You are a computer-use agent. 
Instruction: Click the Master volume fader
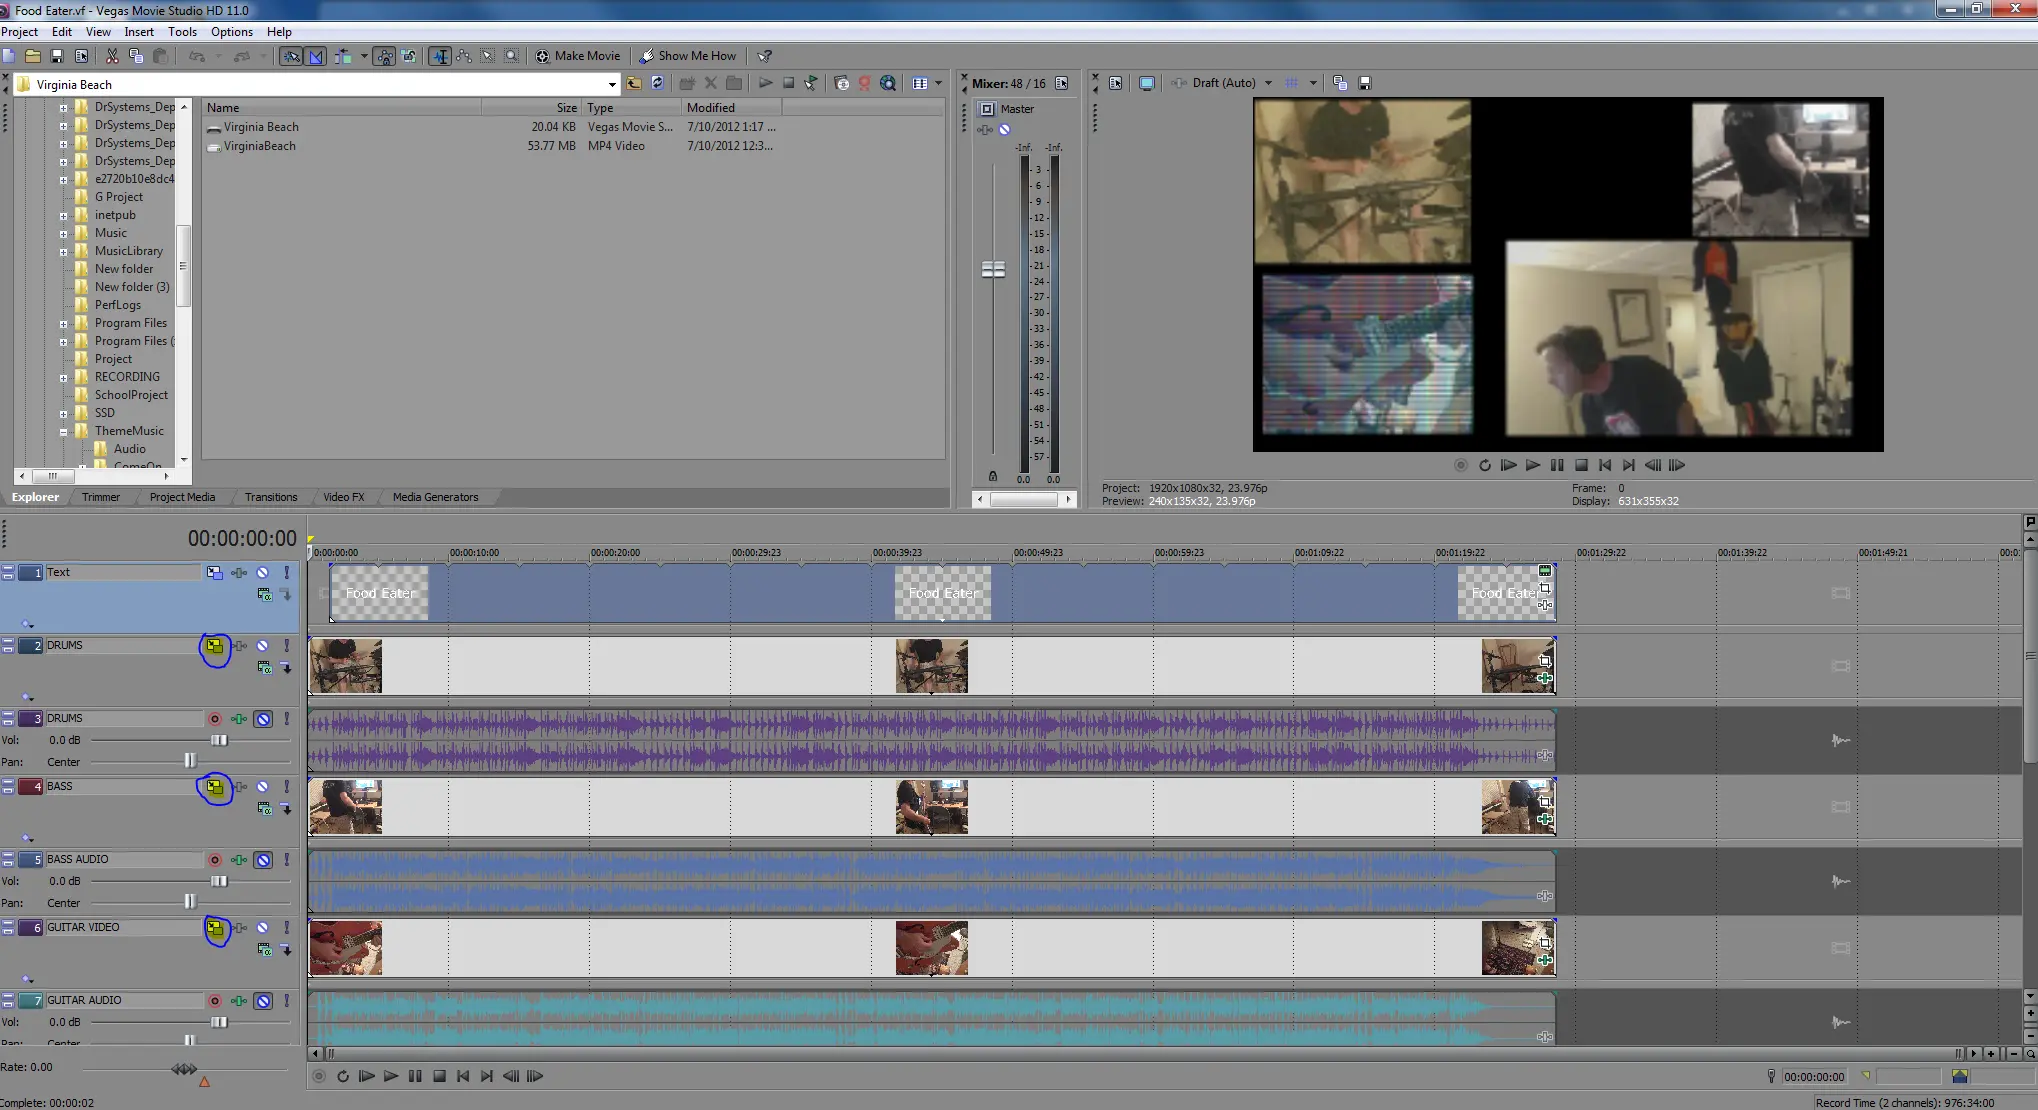pyautogui.click(x=993, y=270)
